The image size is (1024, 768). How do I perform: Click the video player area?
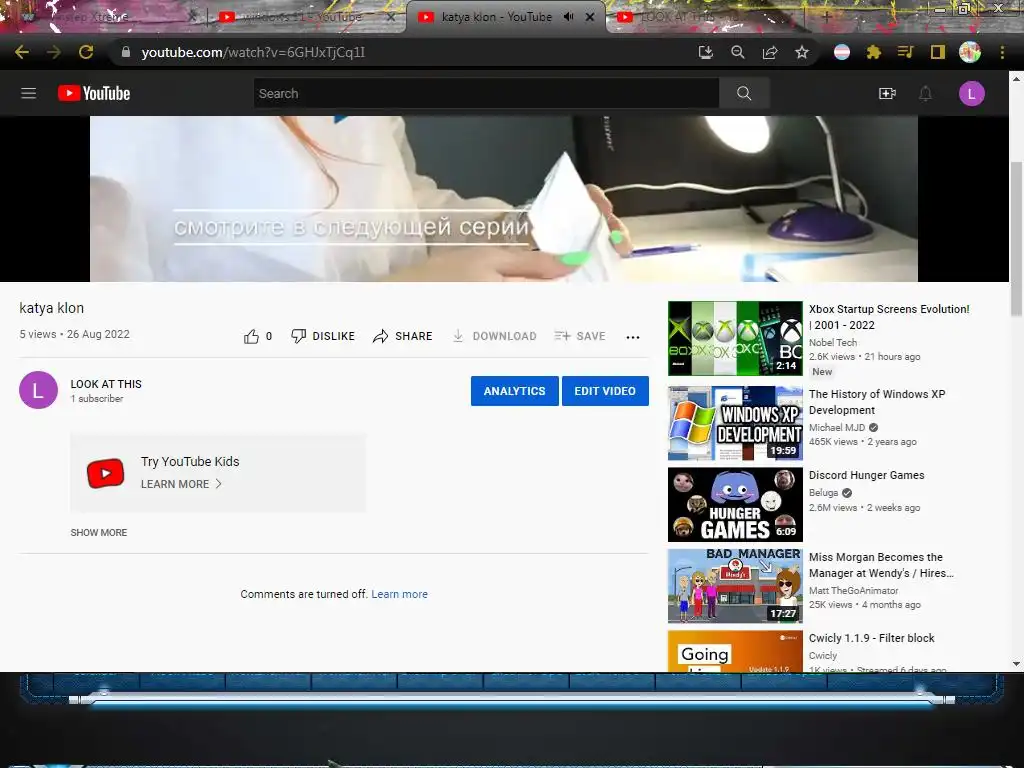pos(504,199)
